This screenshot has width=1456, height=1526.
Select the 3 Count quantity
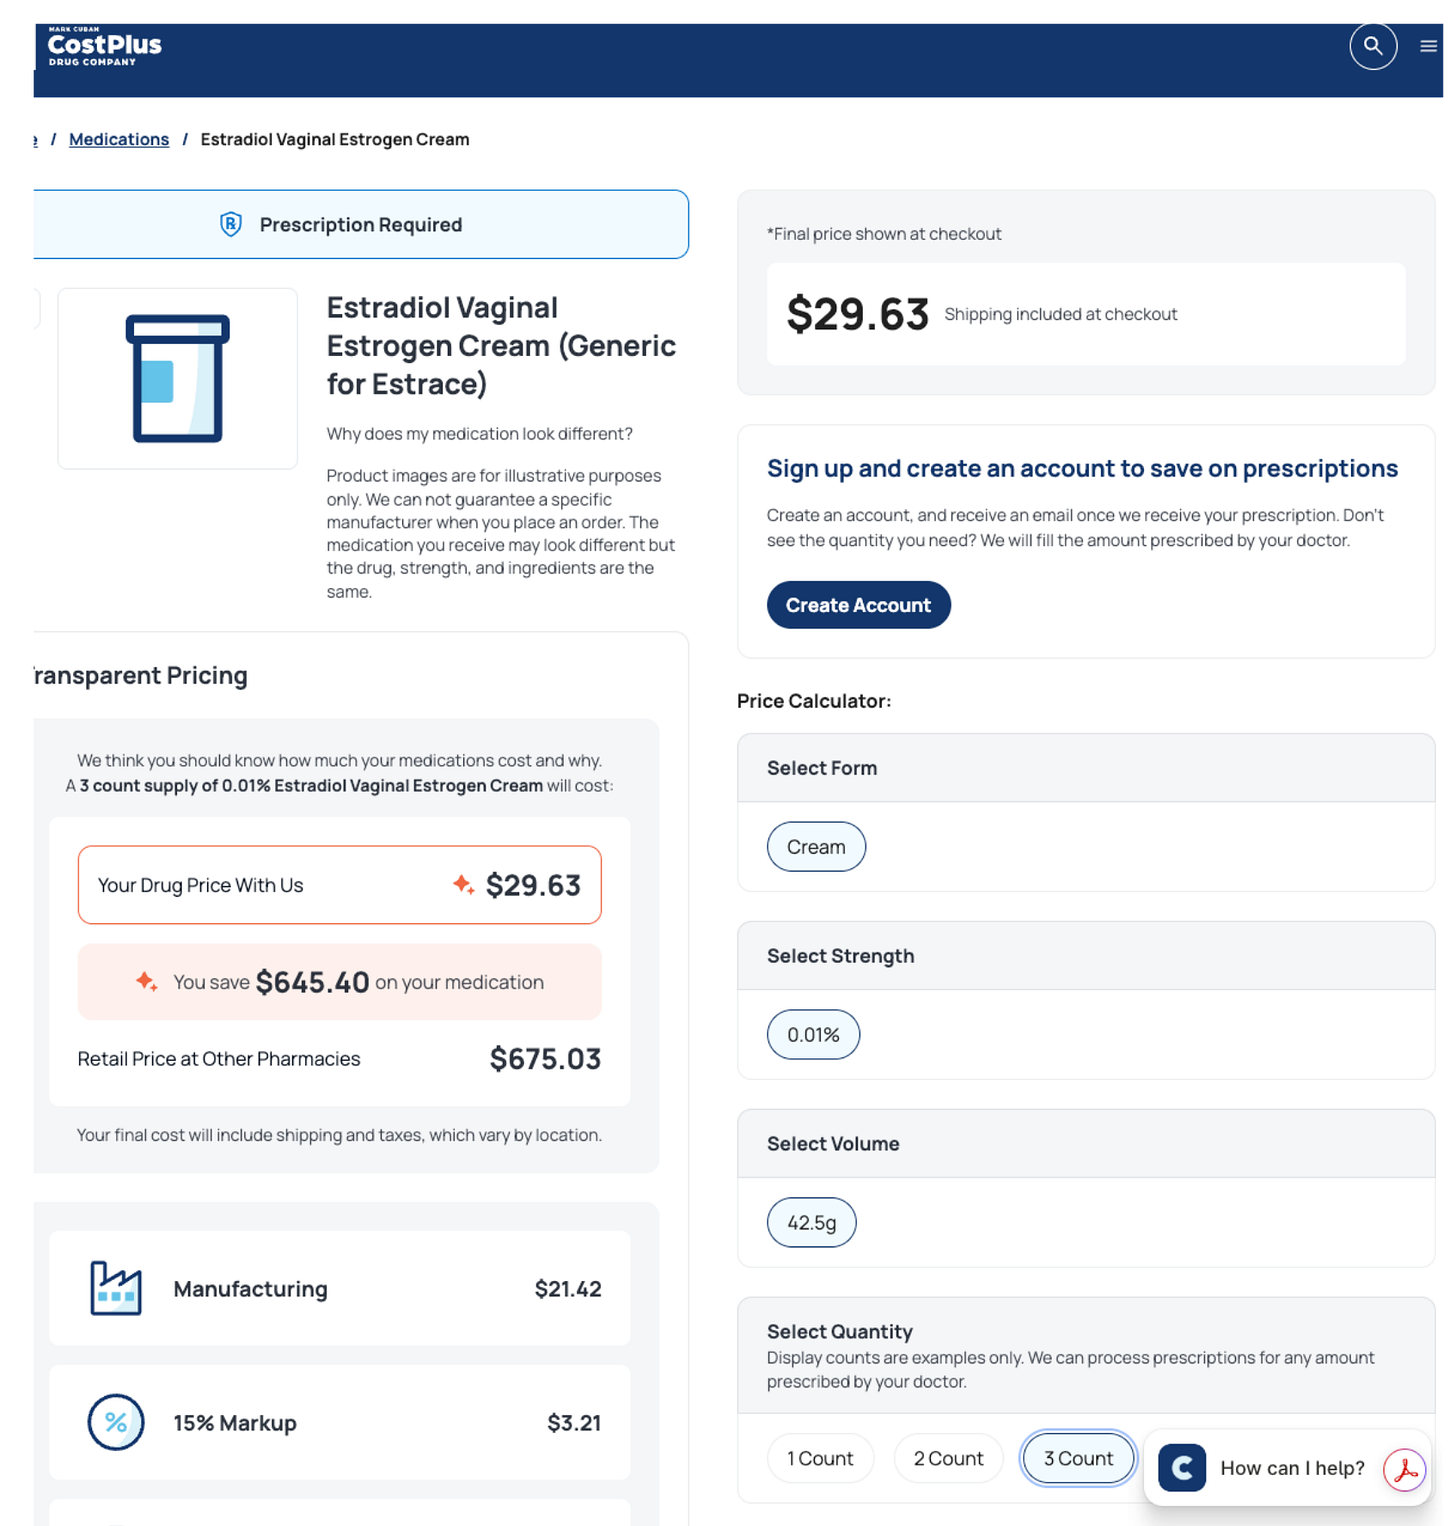[x=1078, y=1459]
